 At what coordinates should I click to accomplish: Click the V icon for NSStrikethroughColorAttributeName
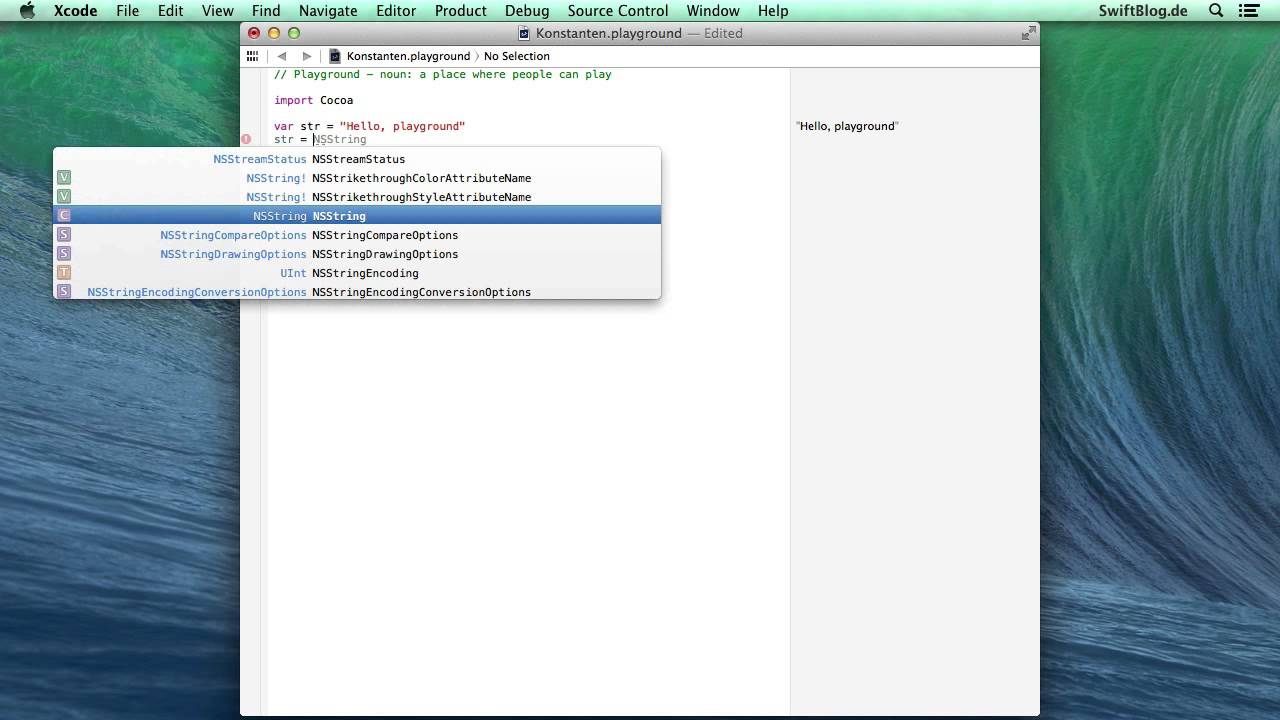tap(64, 178)
